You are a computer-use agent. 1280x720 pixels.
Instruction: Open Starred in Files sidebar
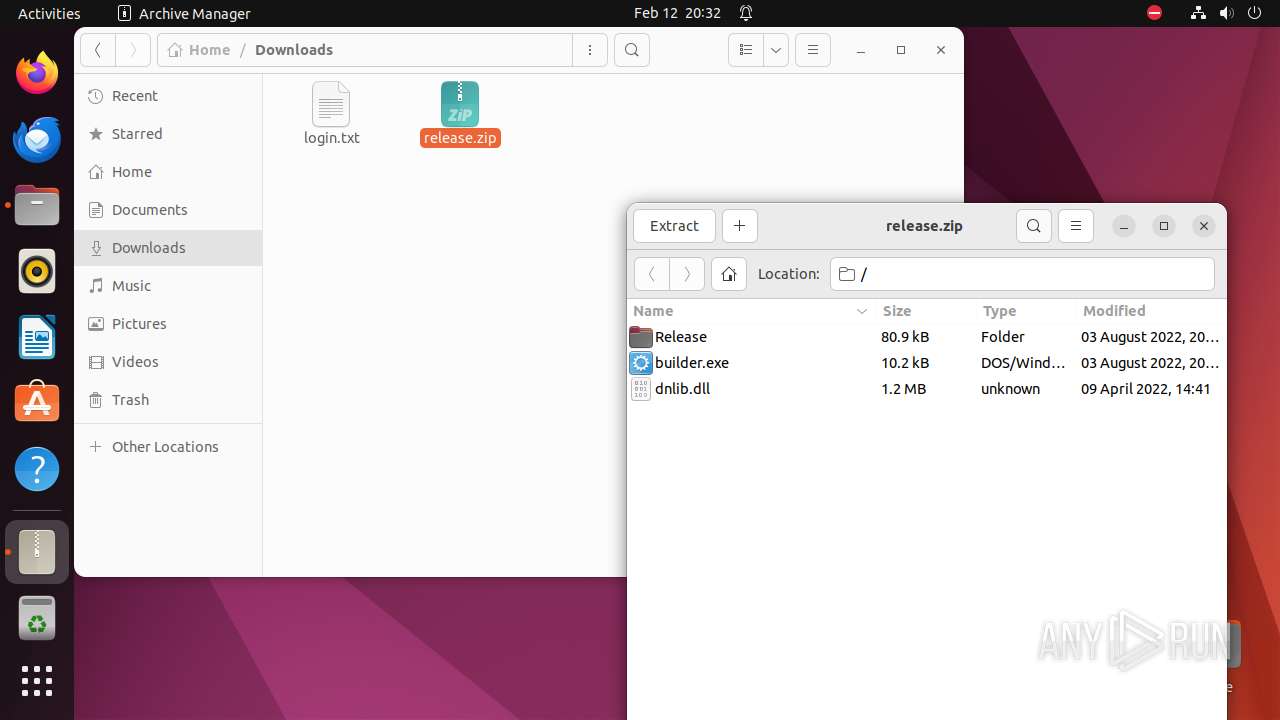coord(168,134)
